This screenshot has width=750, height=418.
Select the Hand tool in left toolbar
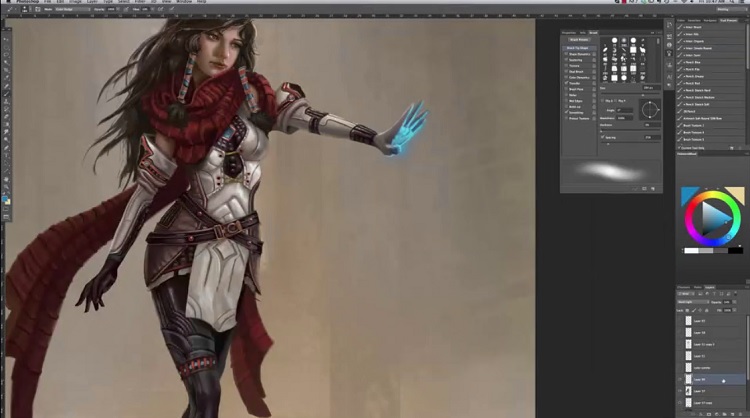[x=6, y=179]
